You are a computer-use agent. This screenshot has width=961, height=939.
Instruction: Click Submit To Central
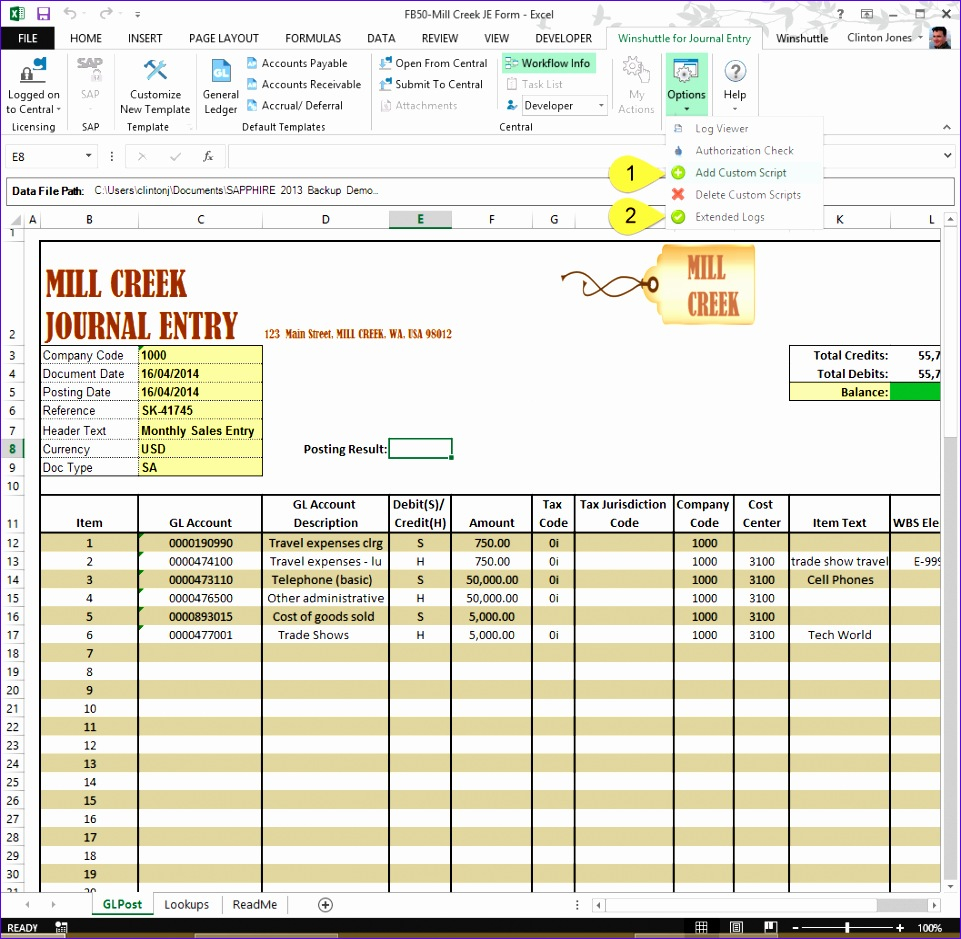(431, 84)
